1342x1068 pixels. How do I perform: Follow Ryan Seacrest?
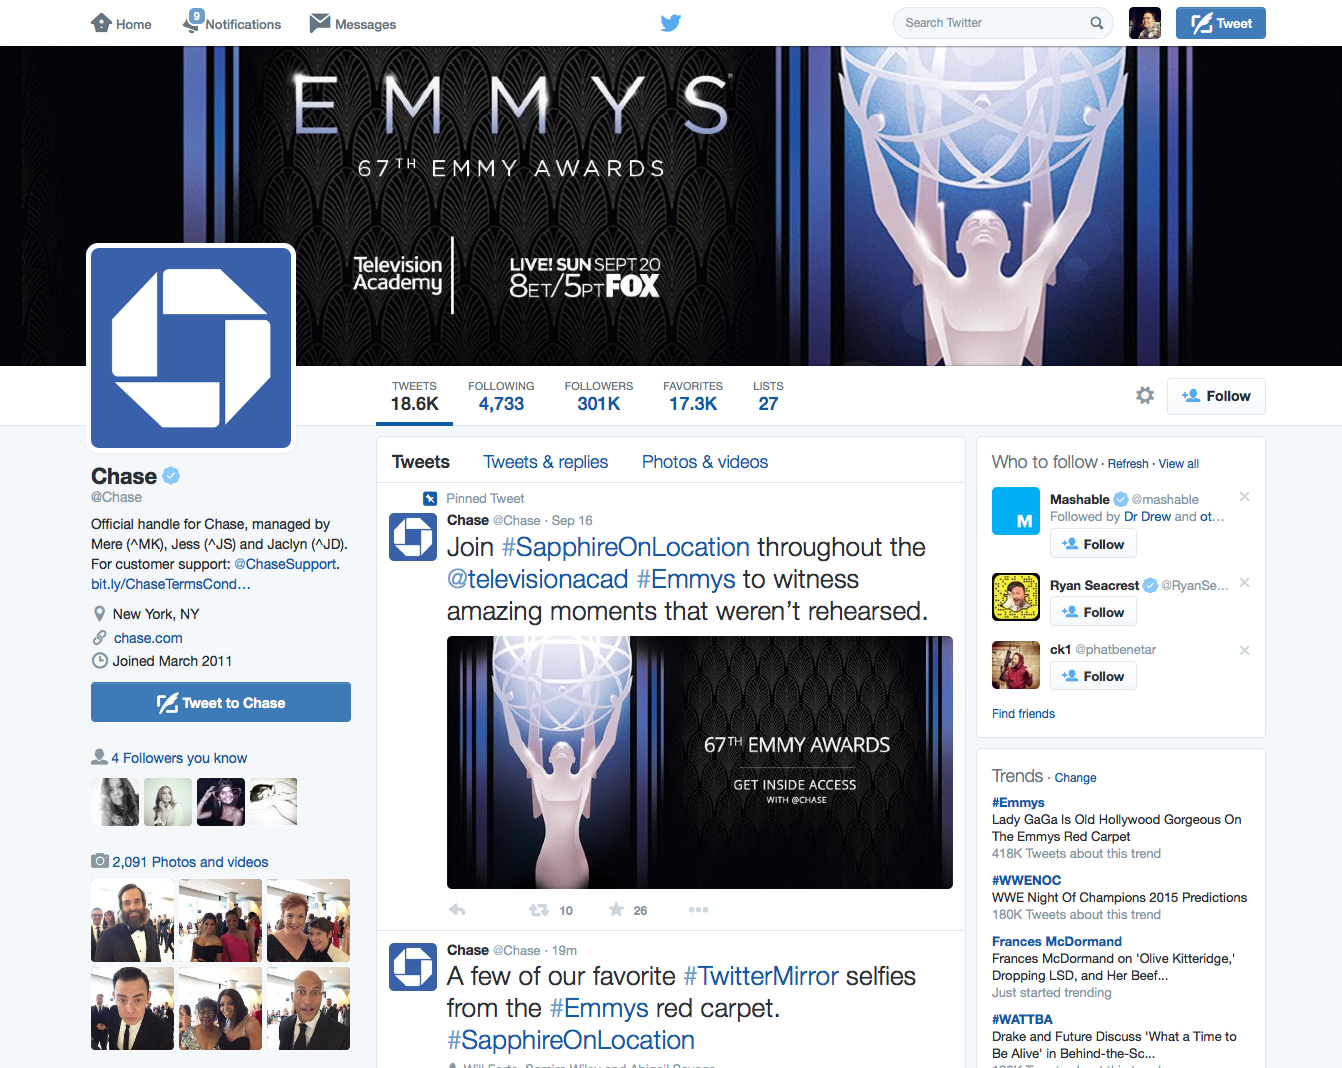(x=1093, y=612)
